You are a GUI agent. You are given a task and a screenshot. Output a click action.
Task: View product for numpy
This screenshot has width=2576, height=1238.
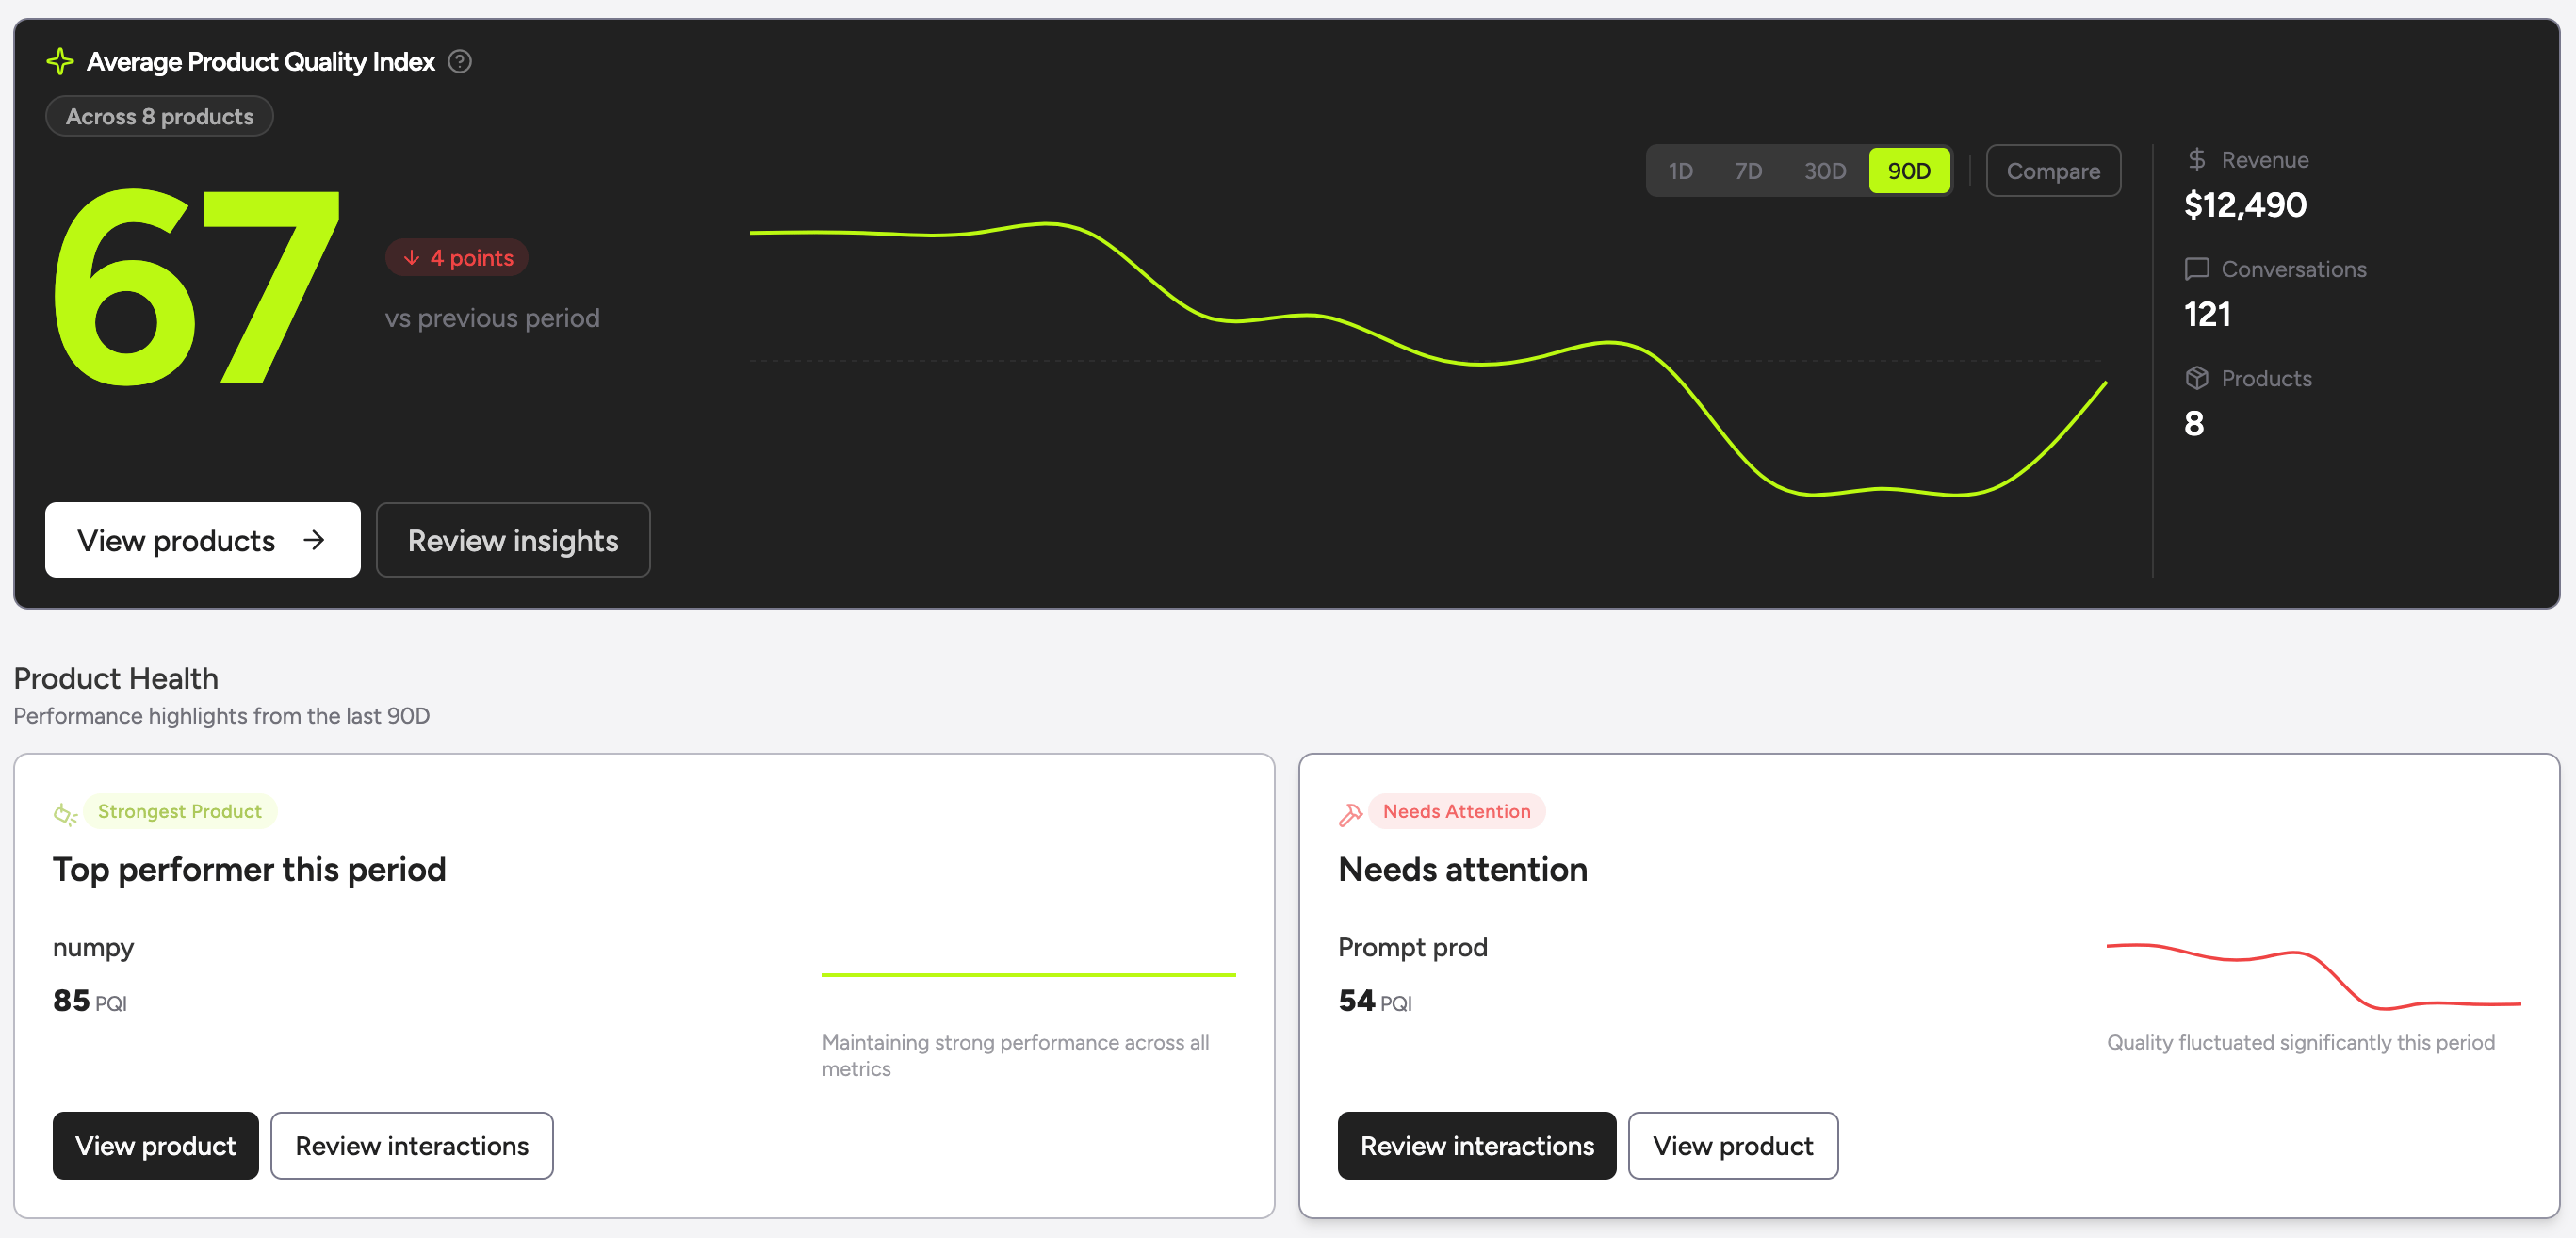click(155, 1146)
